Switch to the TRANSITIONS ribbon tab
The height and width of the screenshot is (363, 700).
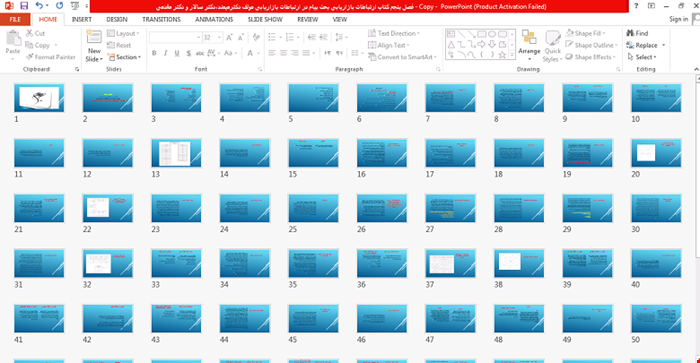coord(161,19)
